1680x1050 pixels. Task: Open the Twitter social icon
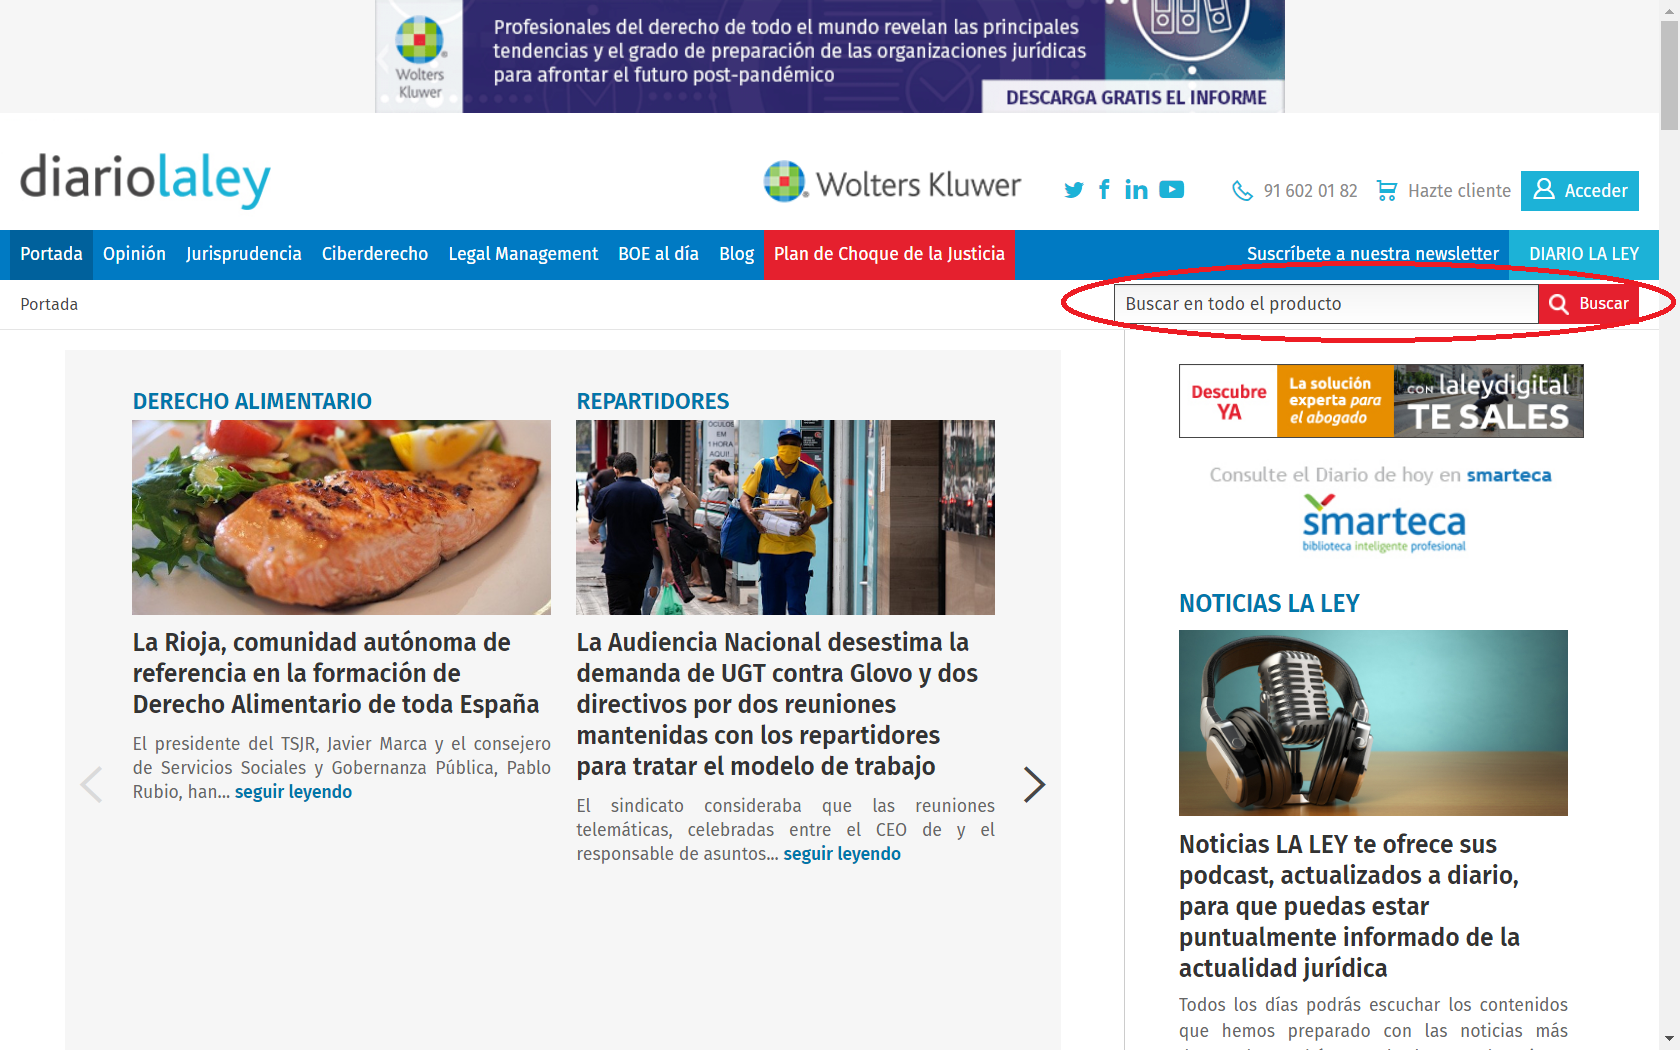click(1074, 190)
